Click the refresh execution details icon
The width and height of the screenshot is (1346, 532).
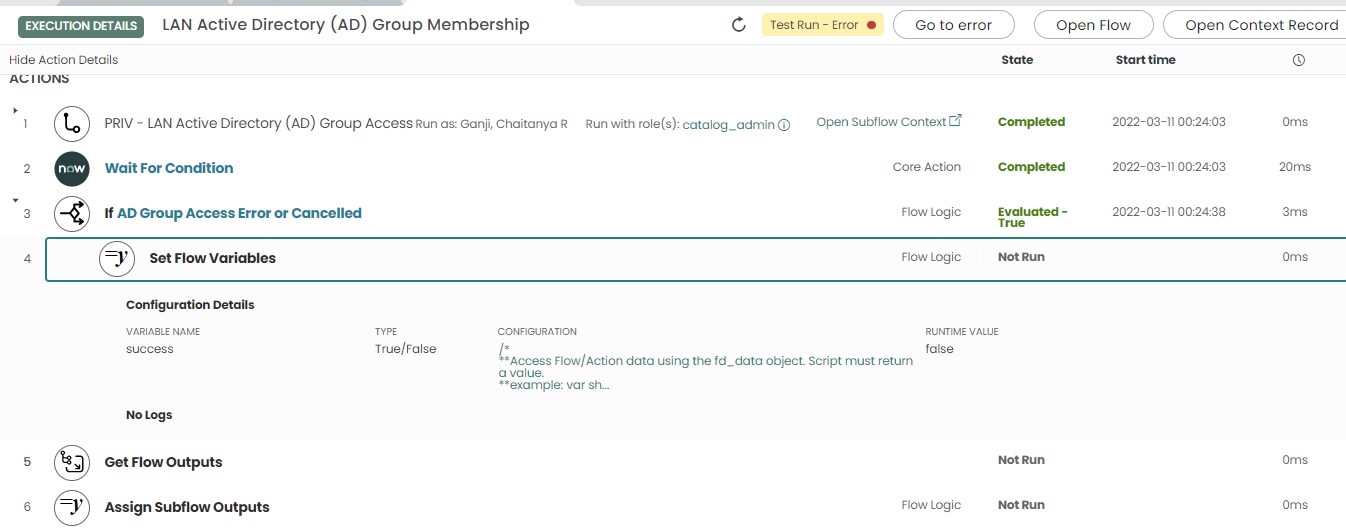[x=739, y=25]
